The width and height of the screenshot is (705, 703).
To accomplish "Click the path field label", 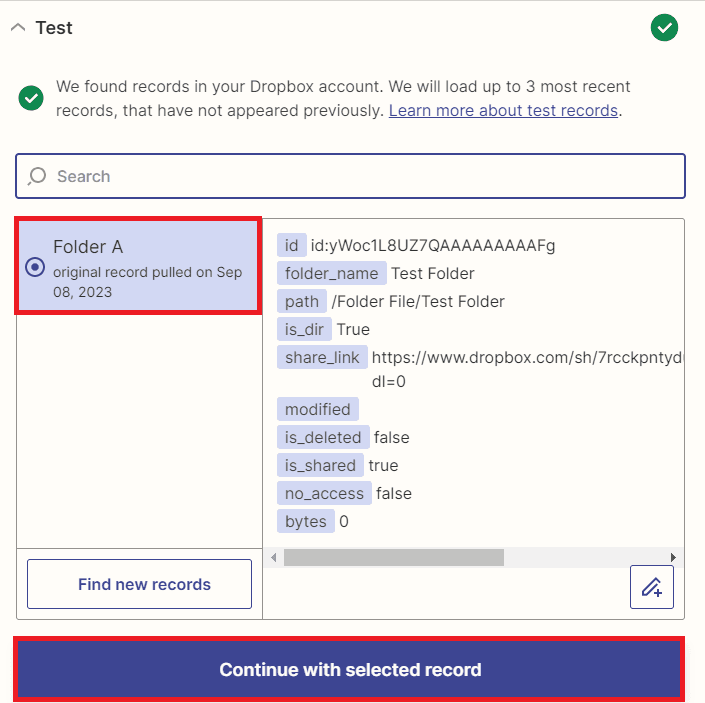I will [x=302, y=301].
